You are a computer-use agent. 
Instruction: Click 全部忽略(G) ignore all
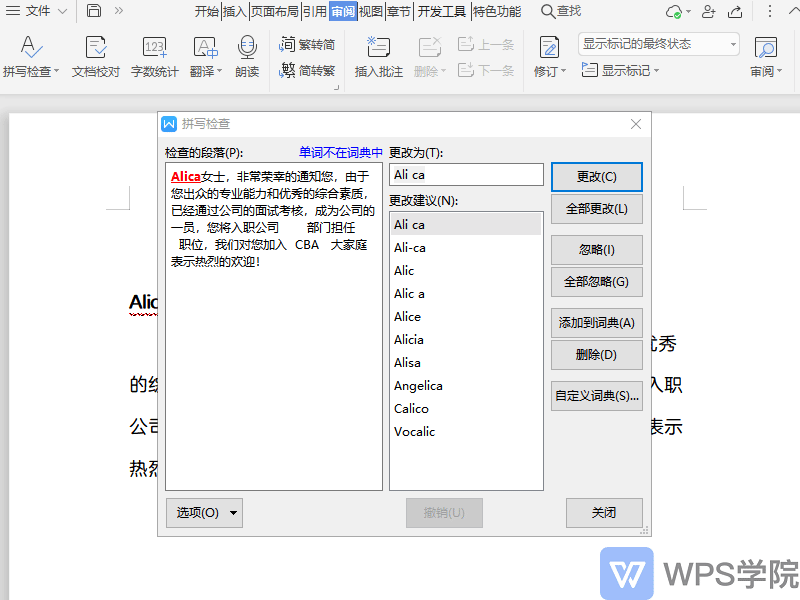(596, 282)
